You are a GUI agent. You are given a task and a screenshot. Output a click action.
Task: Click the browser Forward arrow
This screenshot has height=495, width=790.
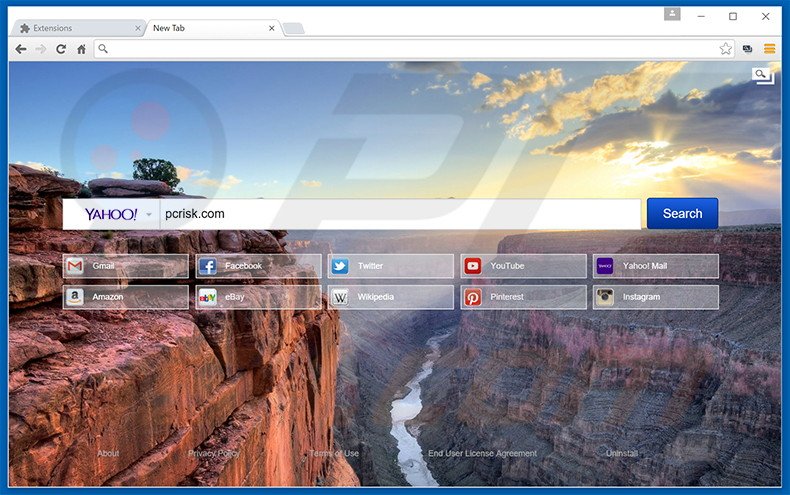tap(40, 49)
